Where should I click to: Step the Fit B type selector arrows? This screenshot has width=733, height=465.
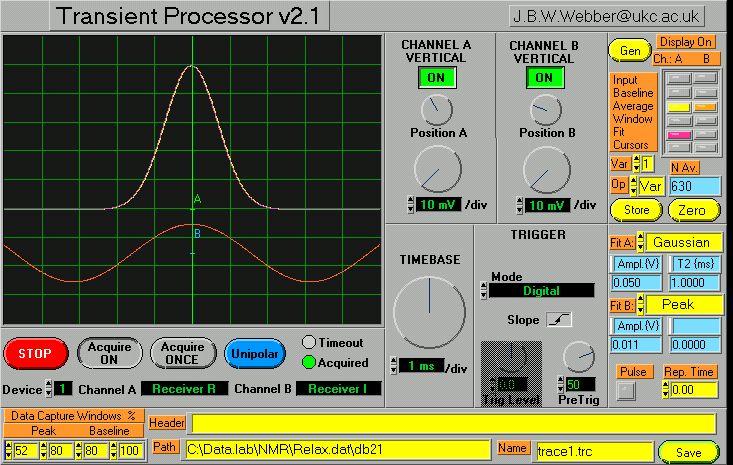(640, 304)
